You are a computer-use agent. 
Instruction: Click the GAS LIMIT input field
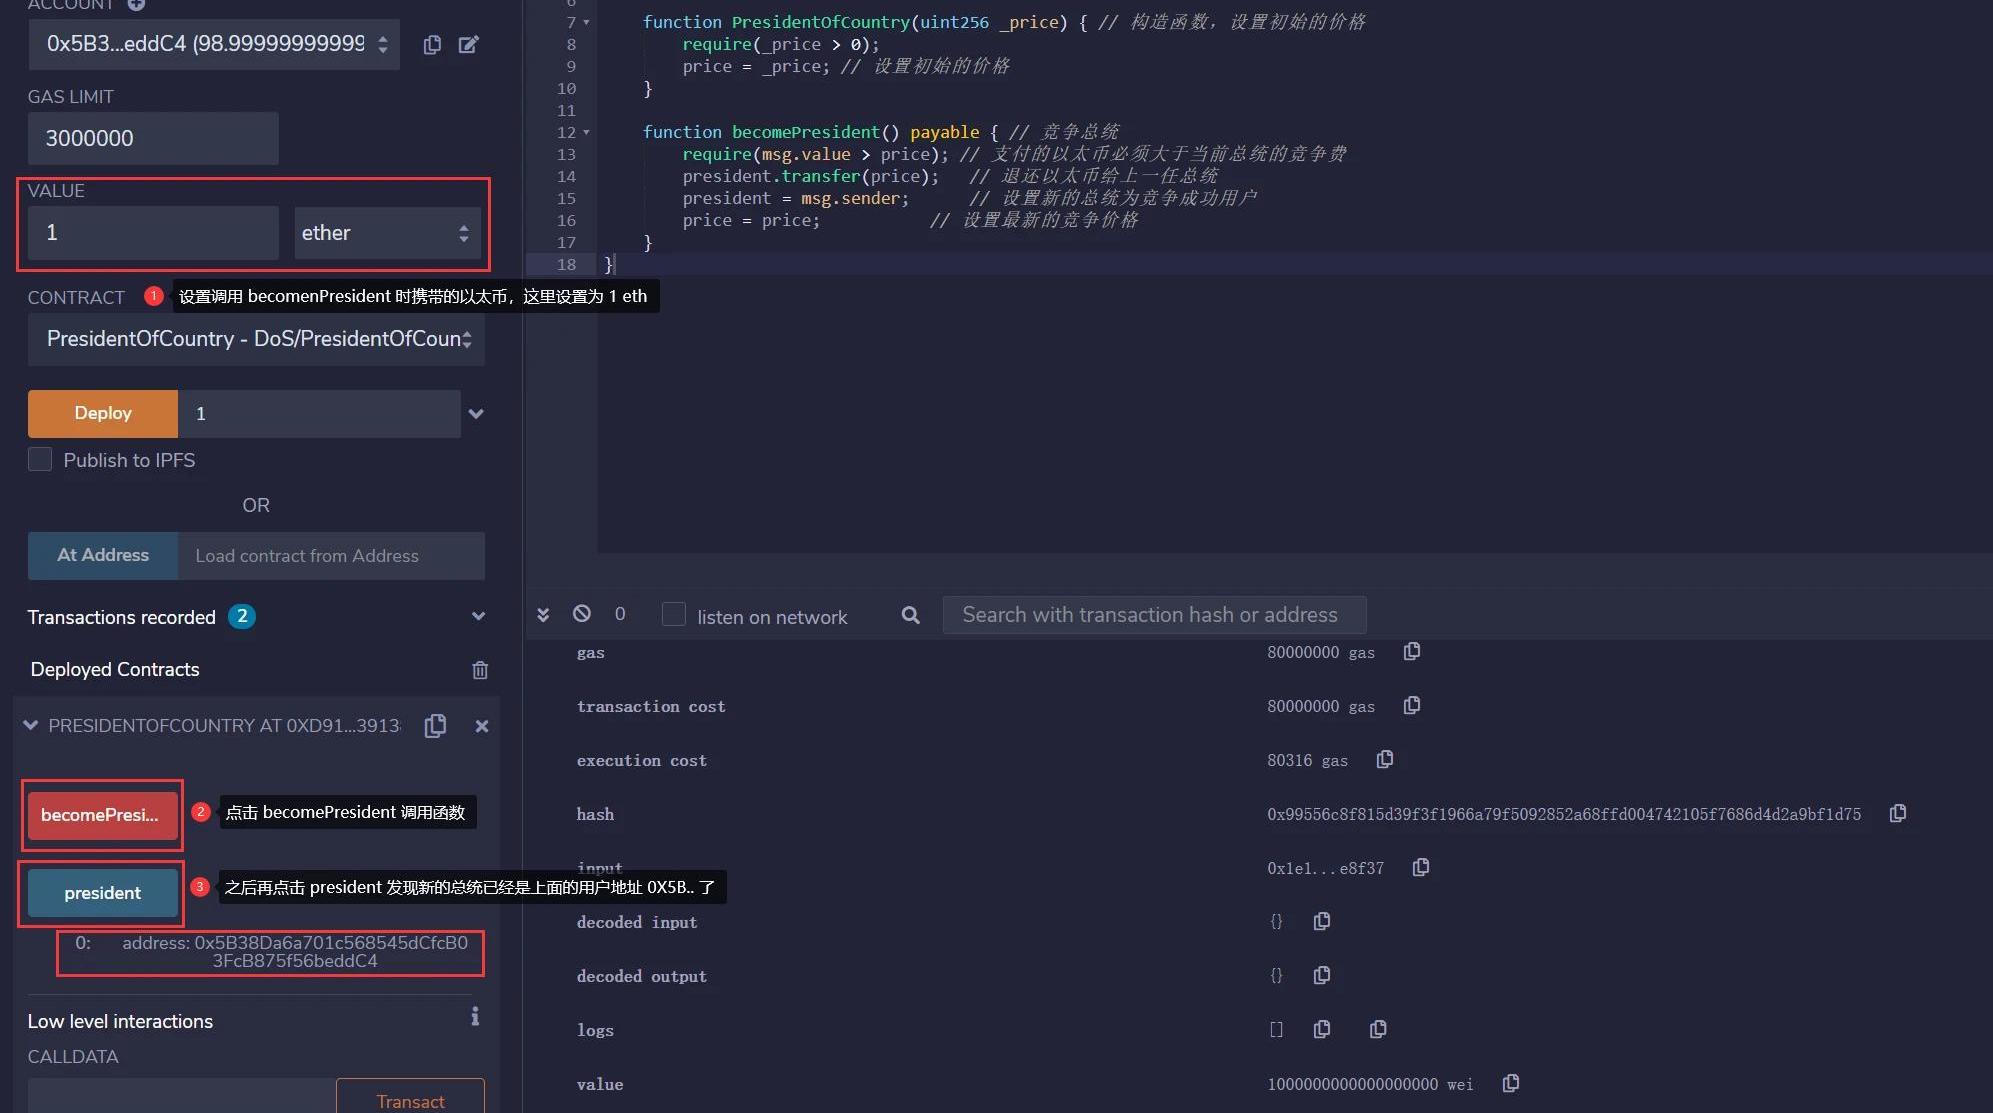pyautogui.click(x=153, y=139)
